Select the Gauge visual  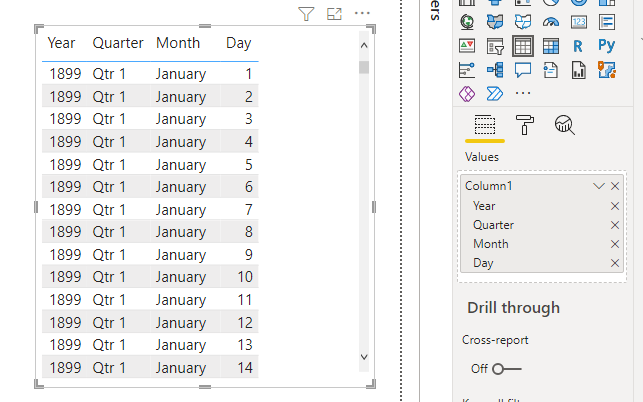[x=551, y=22]
